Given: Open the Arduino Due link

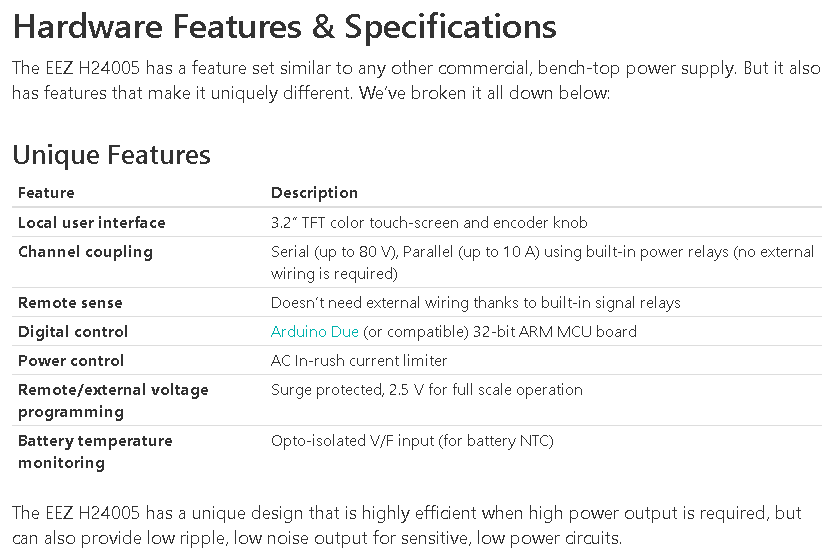Looking at the screenshot, I should pos(315,332).
